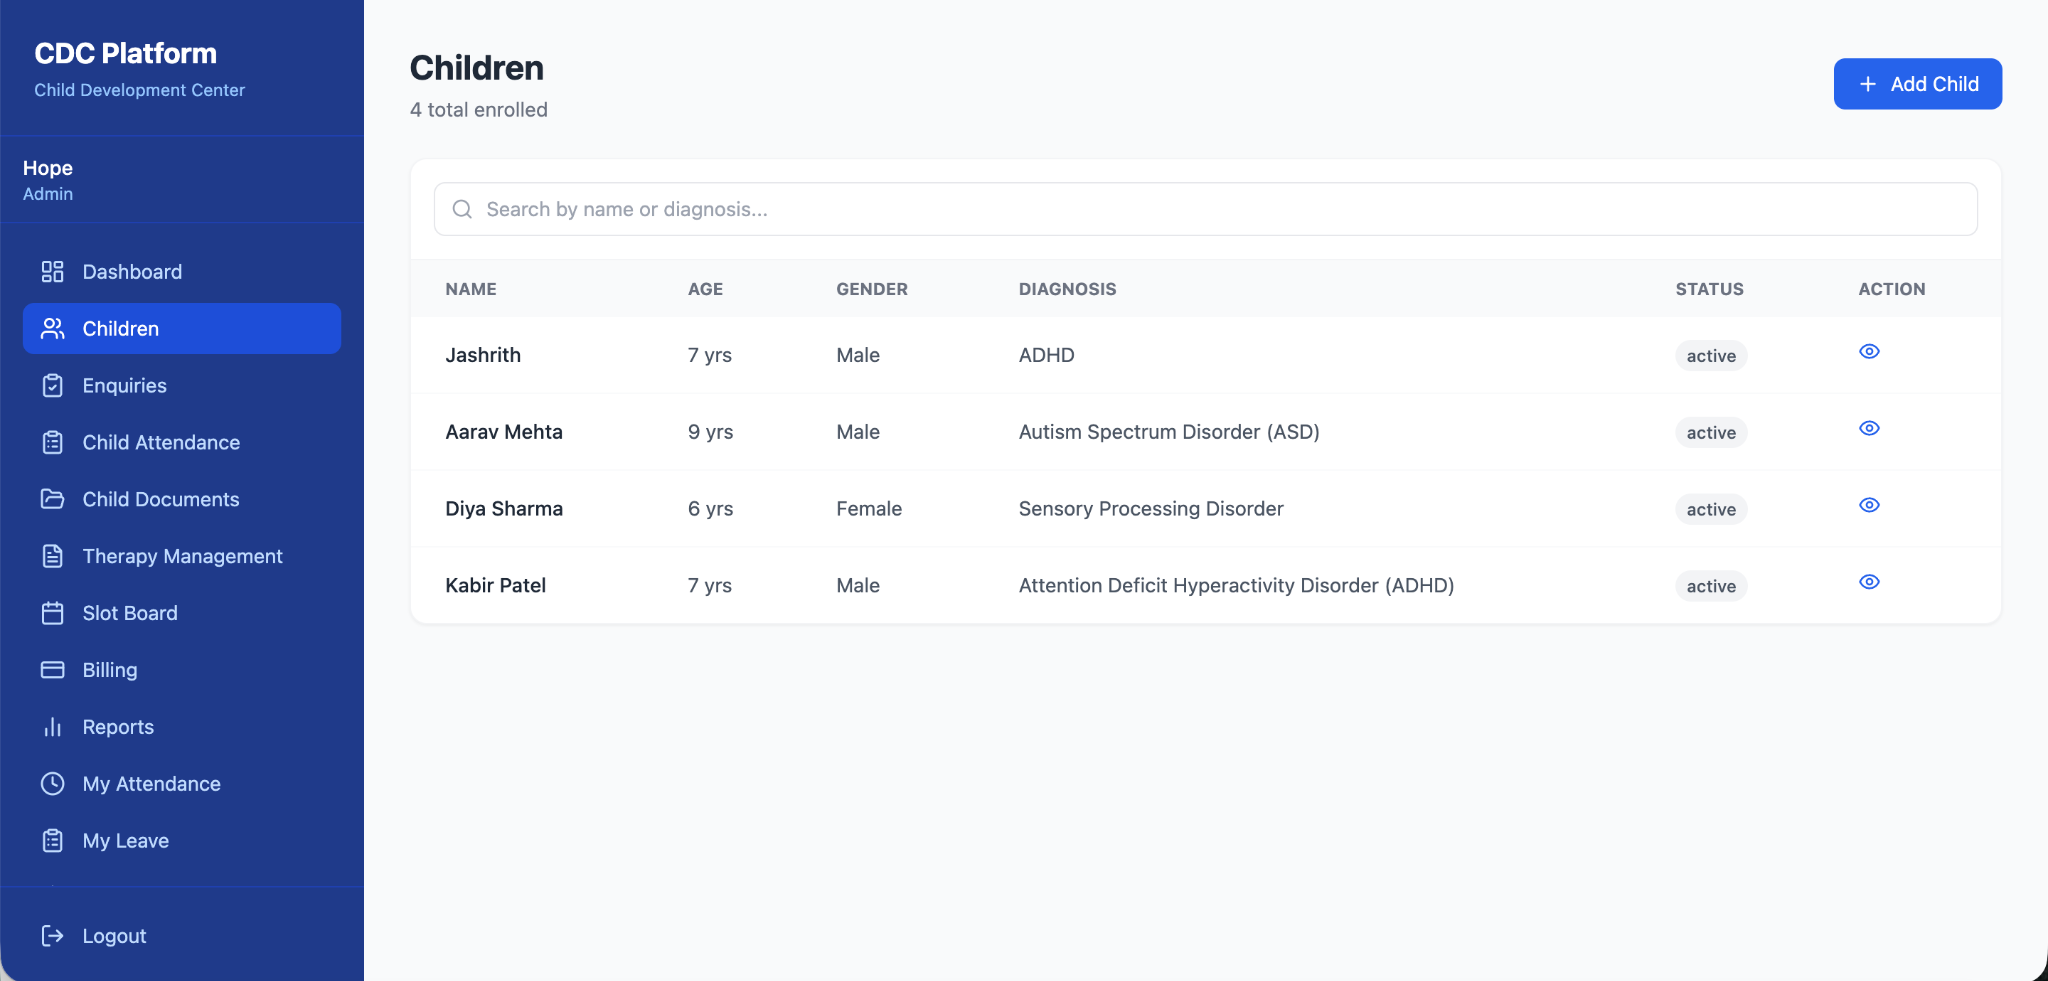
Task: Open the Dashboard grid icon
Action: point(52,272)
